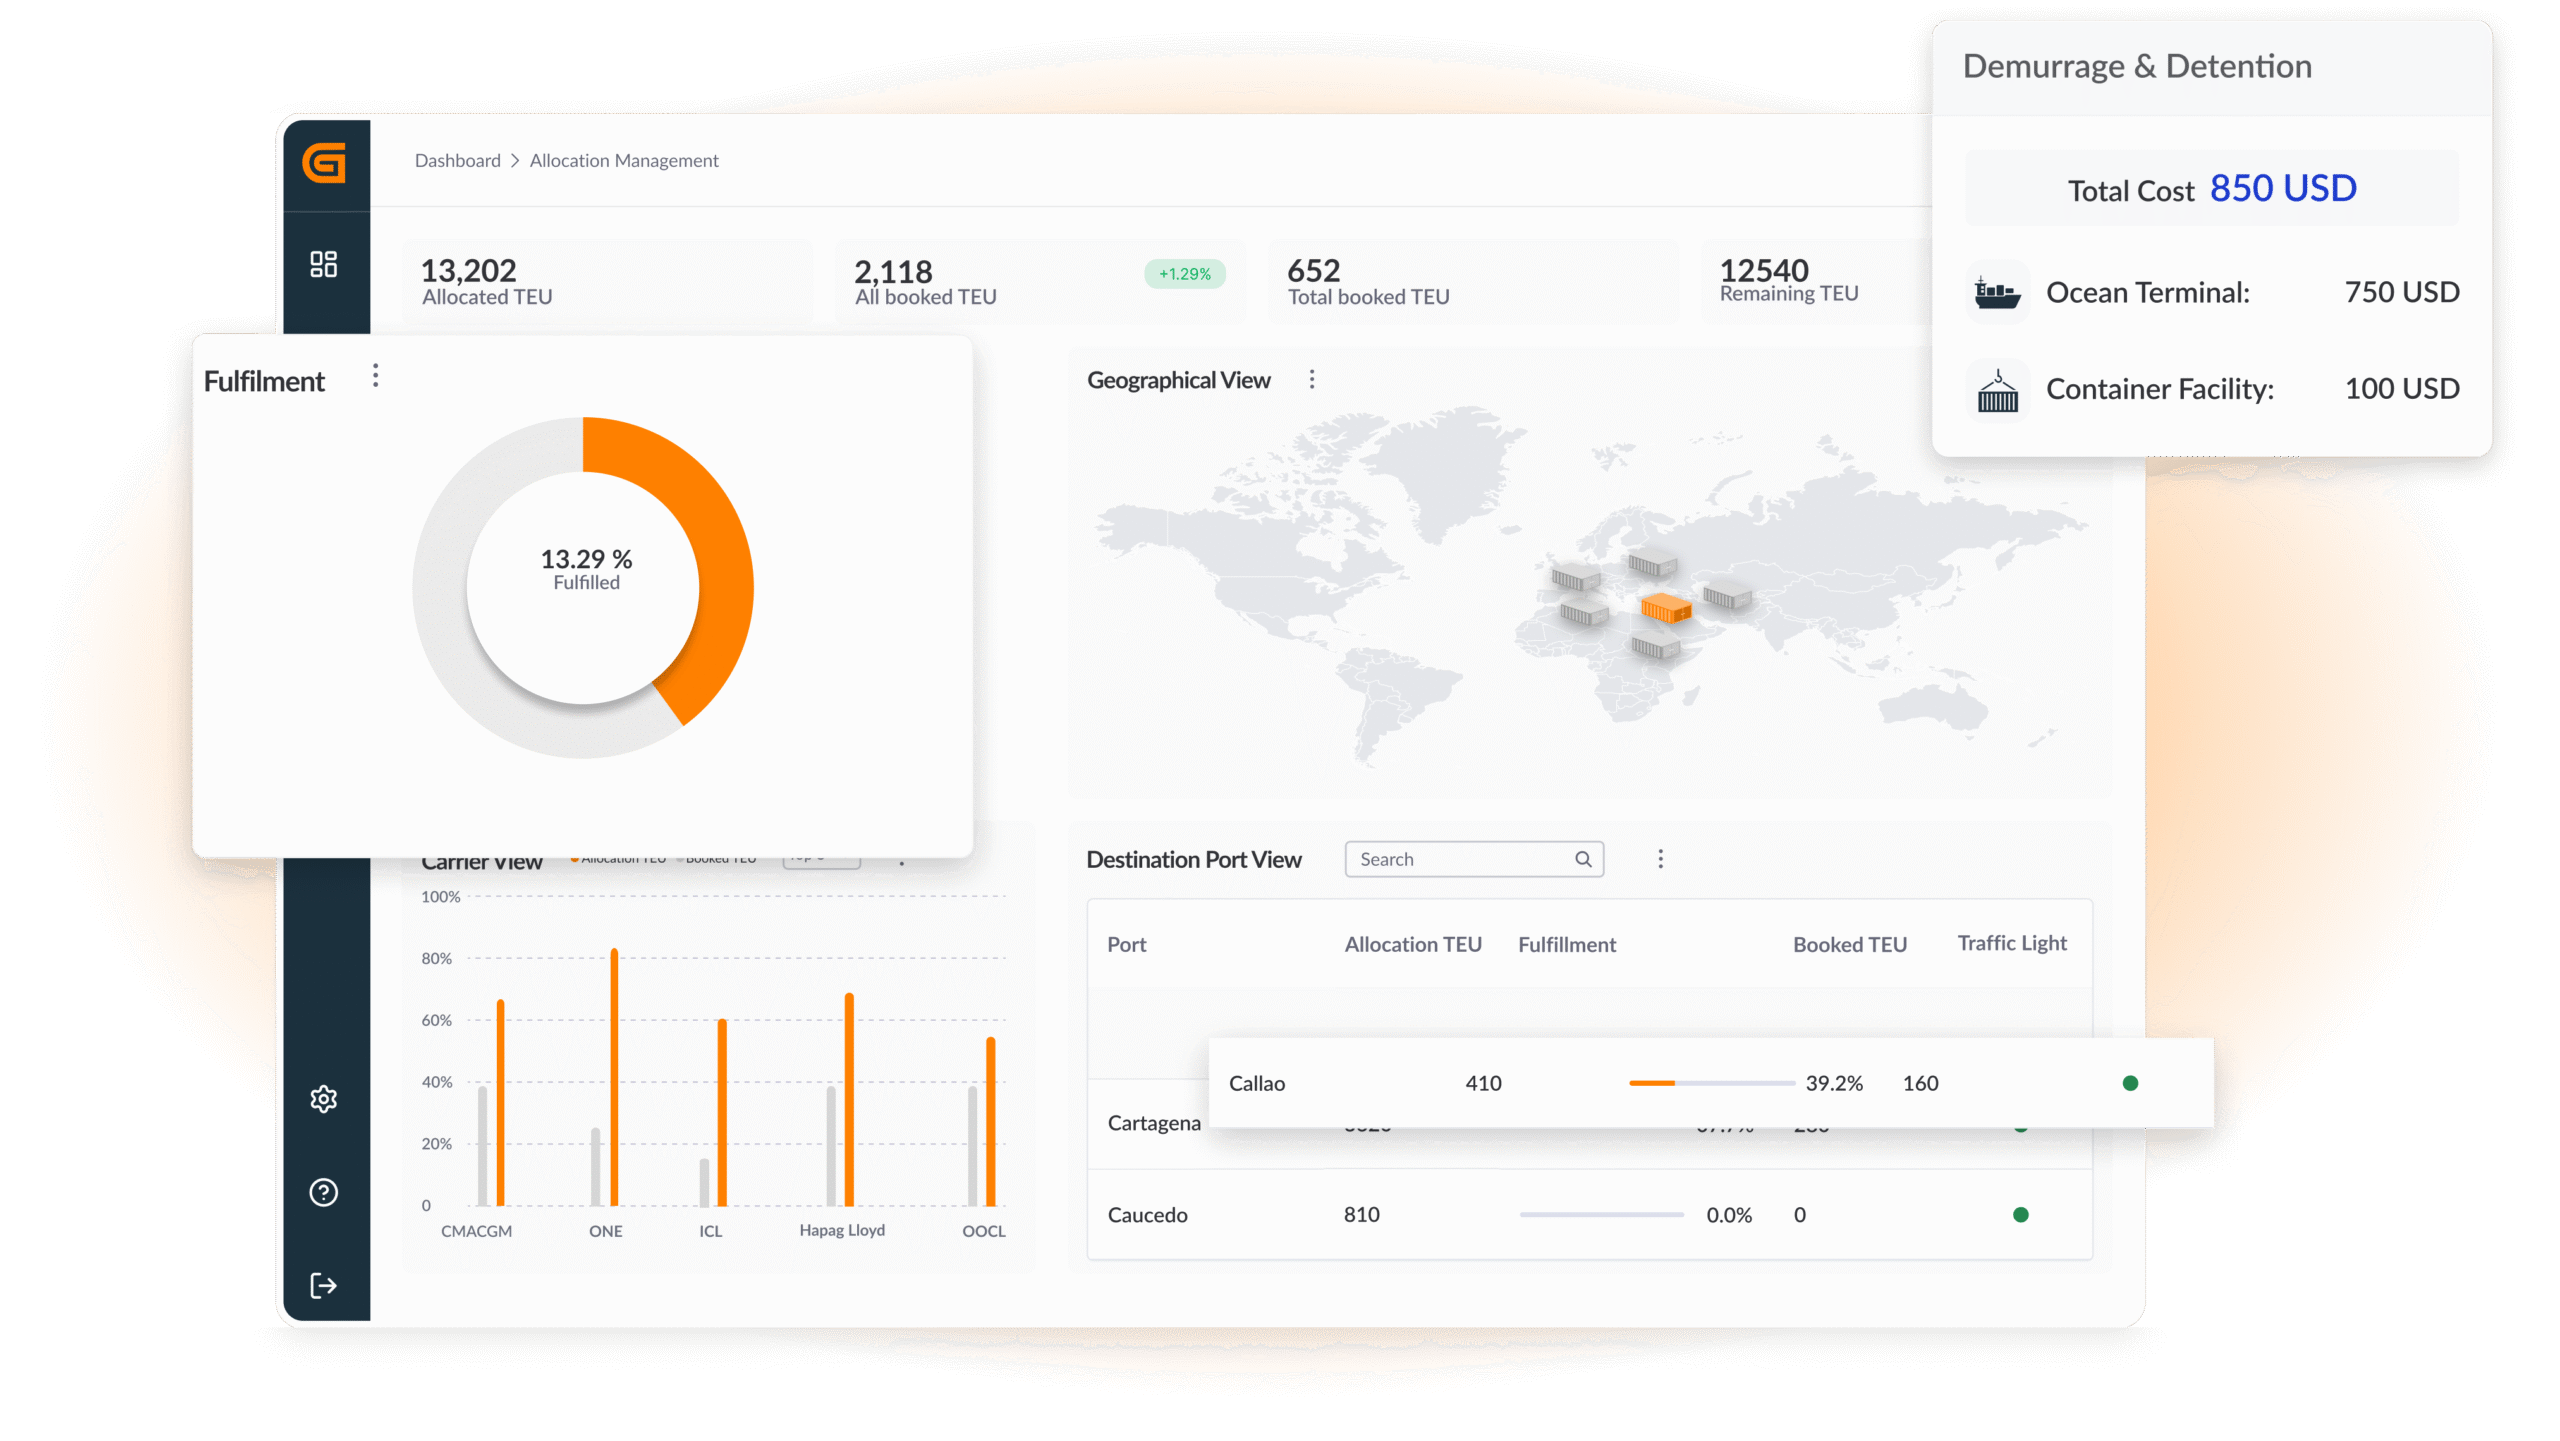
Task: Select the ship icon next to Ocean Terminal
Action: [x=1995, y=291]
